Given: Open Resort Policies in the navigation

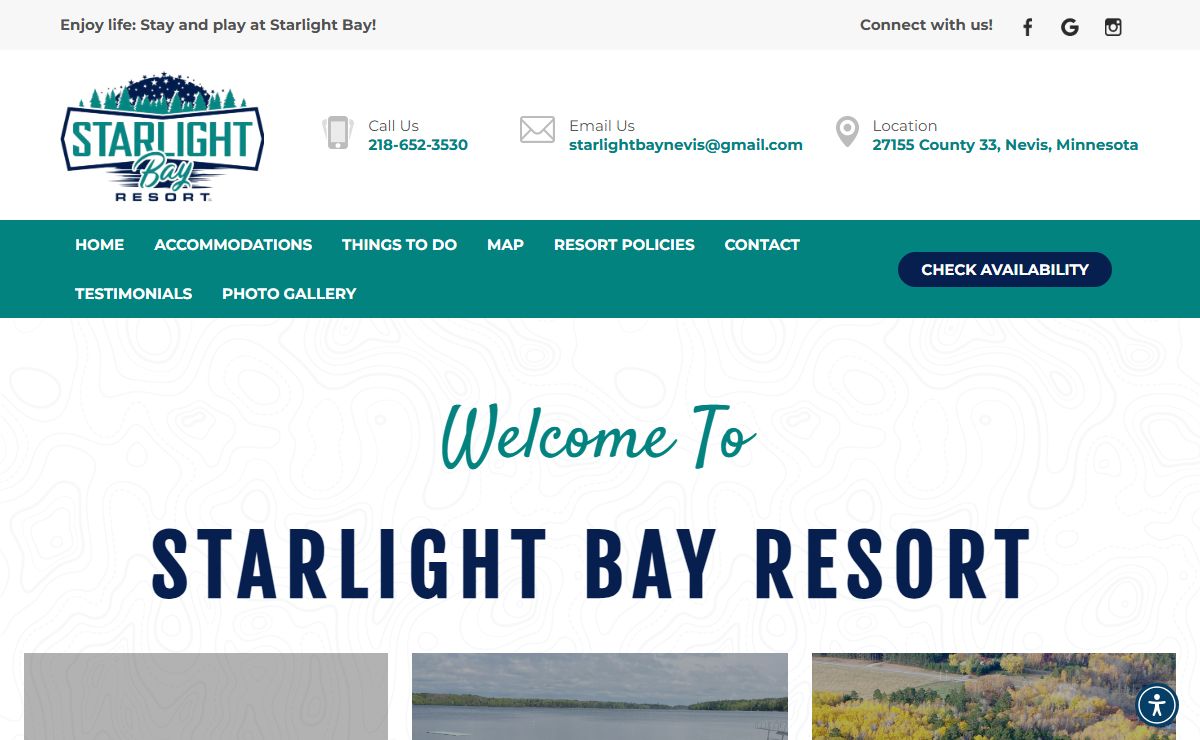Looking at the screenshot, I should pos(624,245).
